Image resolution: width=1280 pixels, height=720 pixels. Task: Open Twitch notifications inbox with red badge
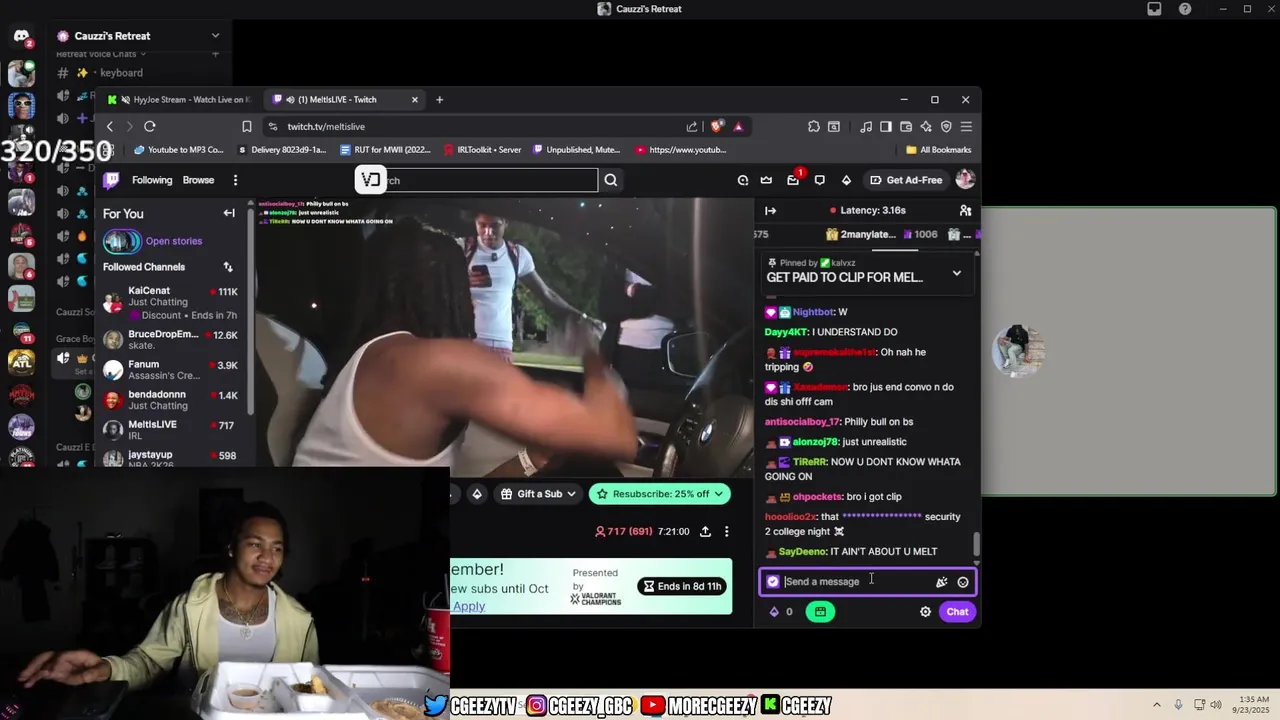[793, 180]
